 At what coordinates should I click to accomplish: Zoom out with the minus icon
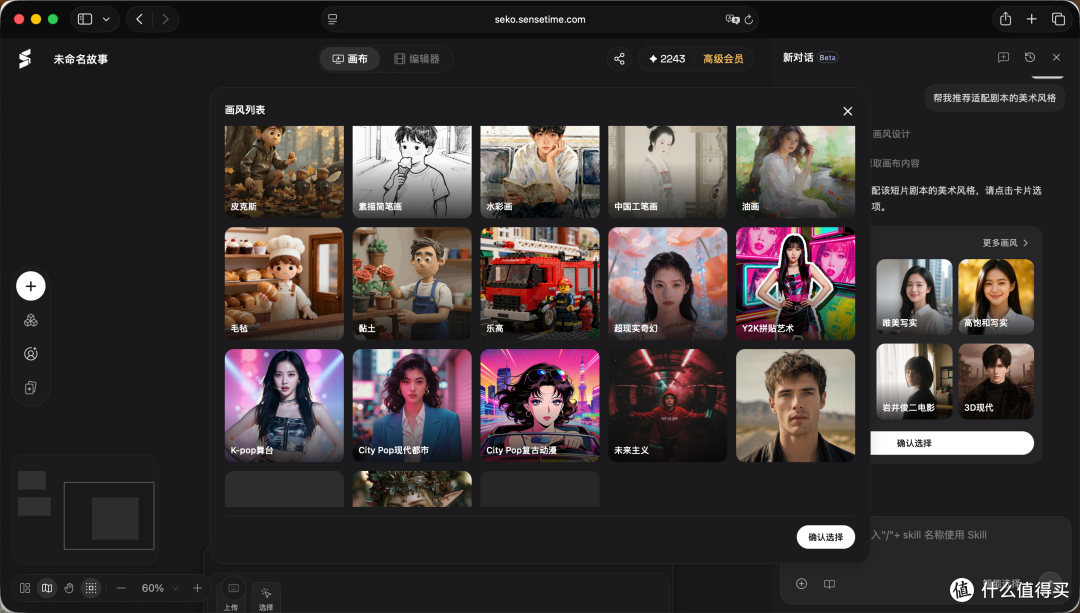click(x=121, y=588)
